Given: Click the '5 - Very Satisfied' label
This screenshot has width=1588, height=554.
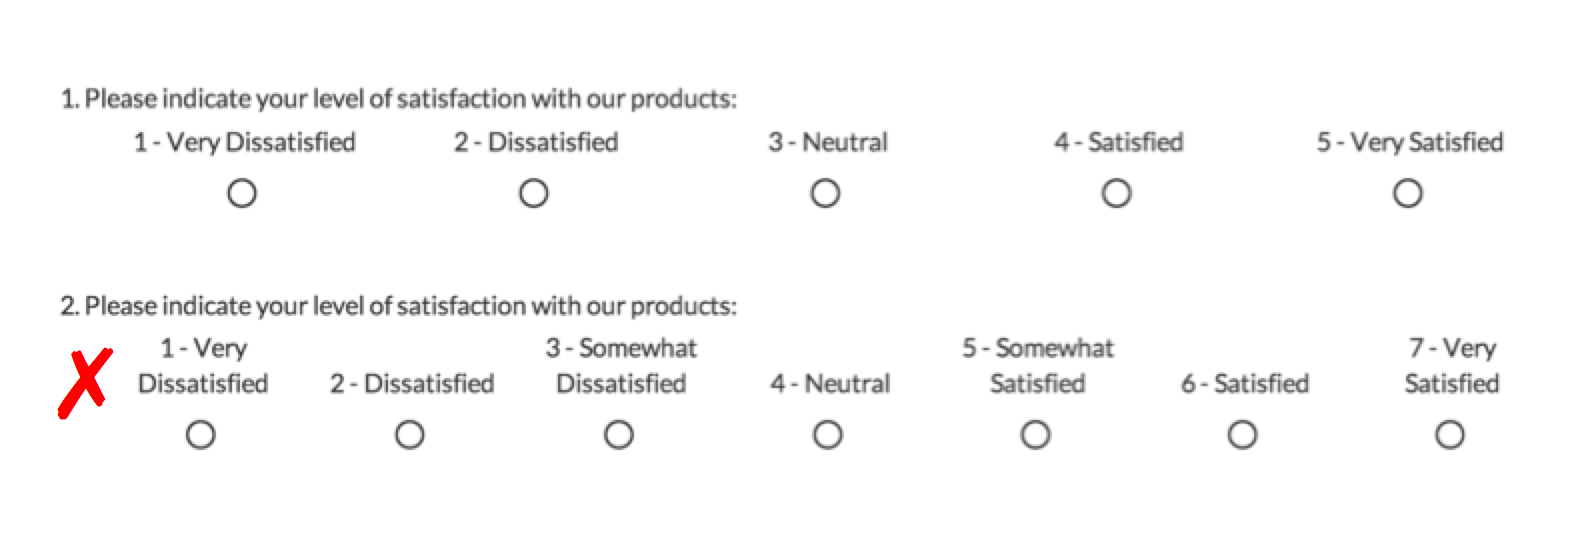Looking at the screenshot, I should tap(1410, 142).
